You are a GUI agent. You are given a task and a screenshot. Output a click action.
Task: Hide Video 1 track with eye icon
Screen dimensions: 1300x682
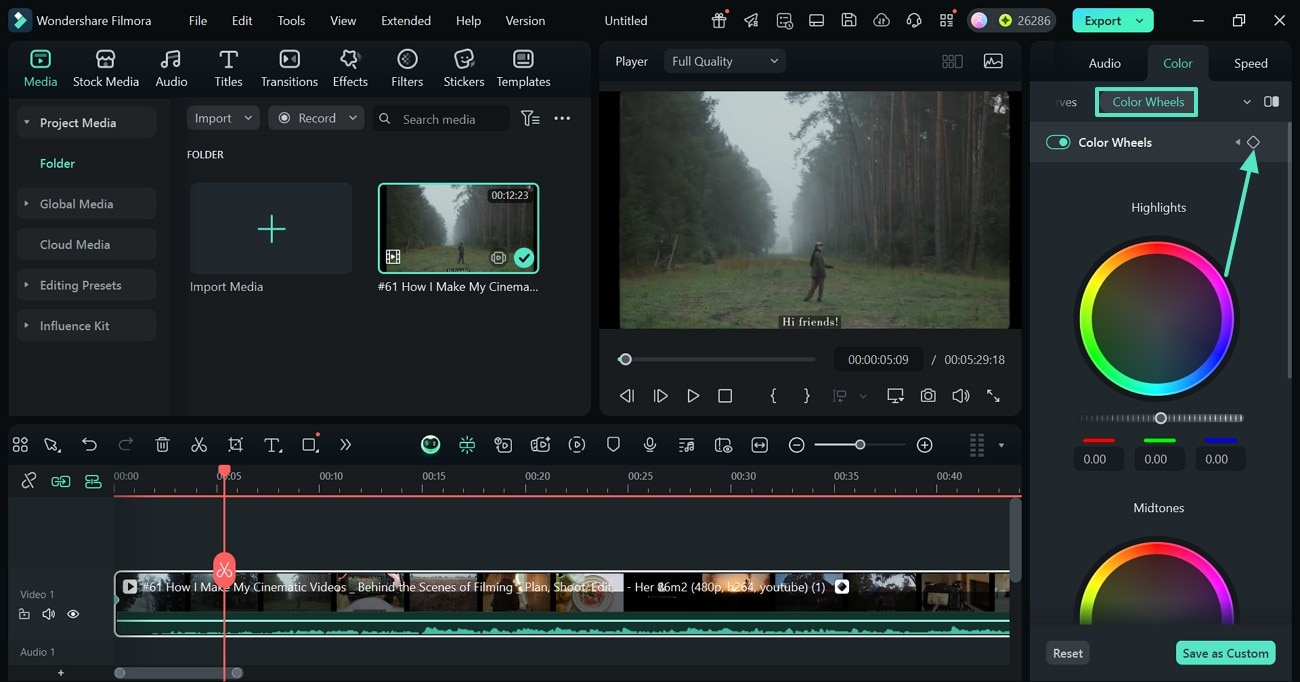click(x=73, y=614)
